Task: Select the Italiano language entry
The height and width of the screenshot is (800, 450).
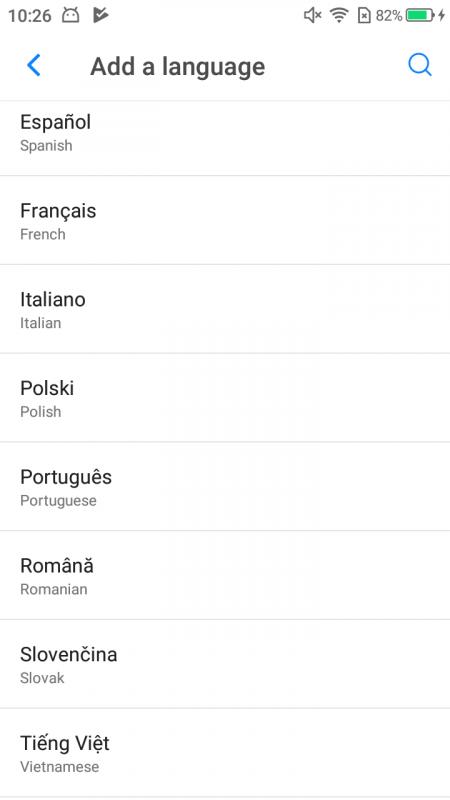Action: tap(225, 309)
